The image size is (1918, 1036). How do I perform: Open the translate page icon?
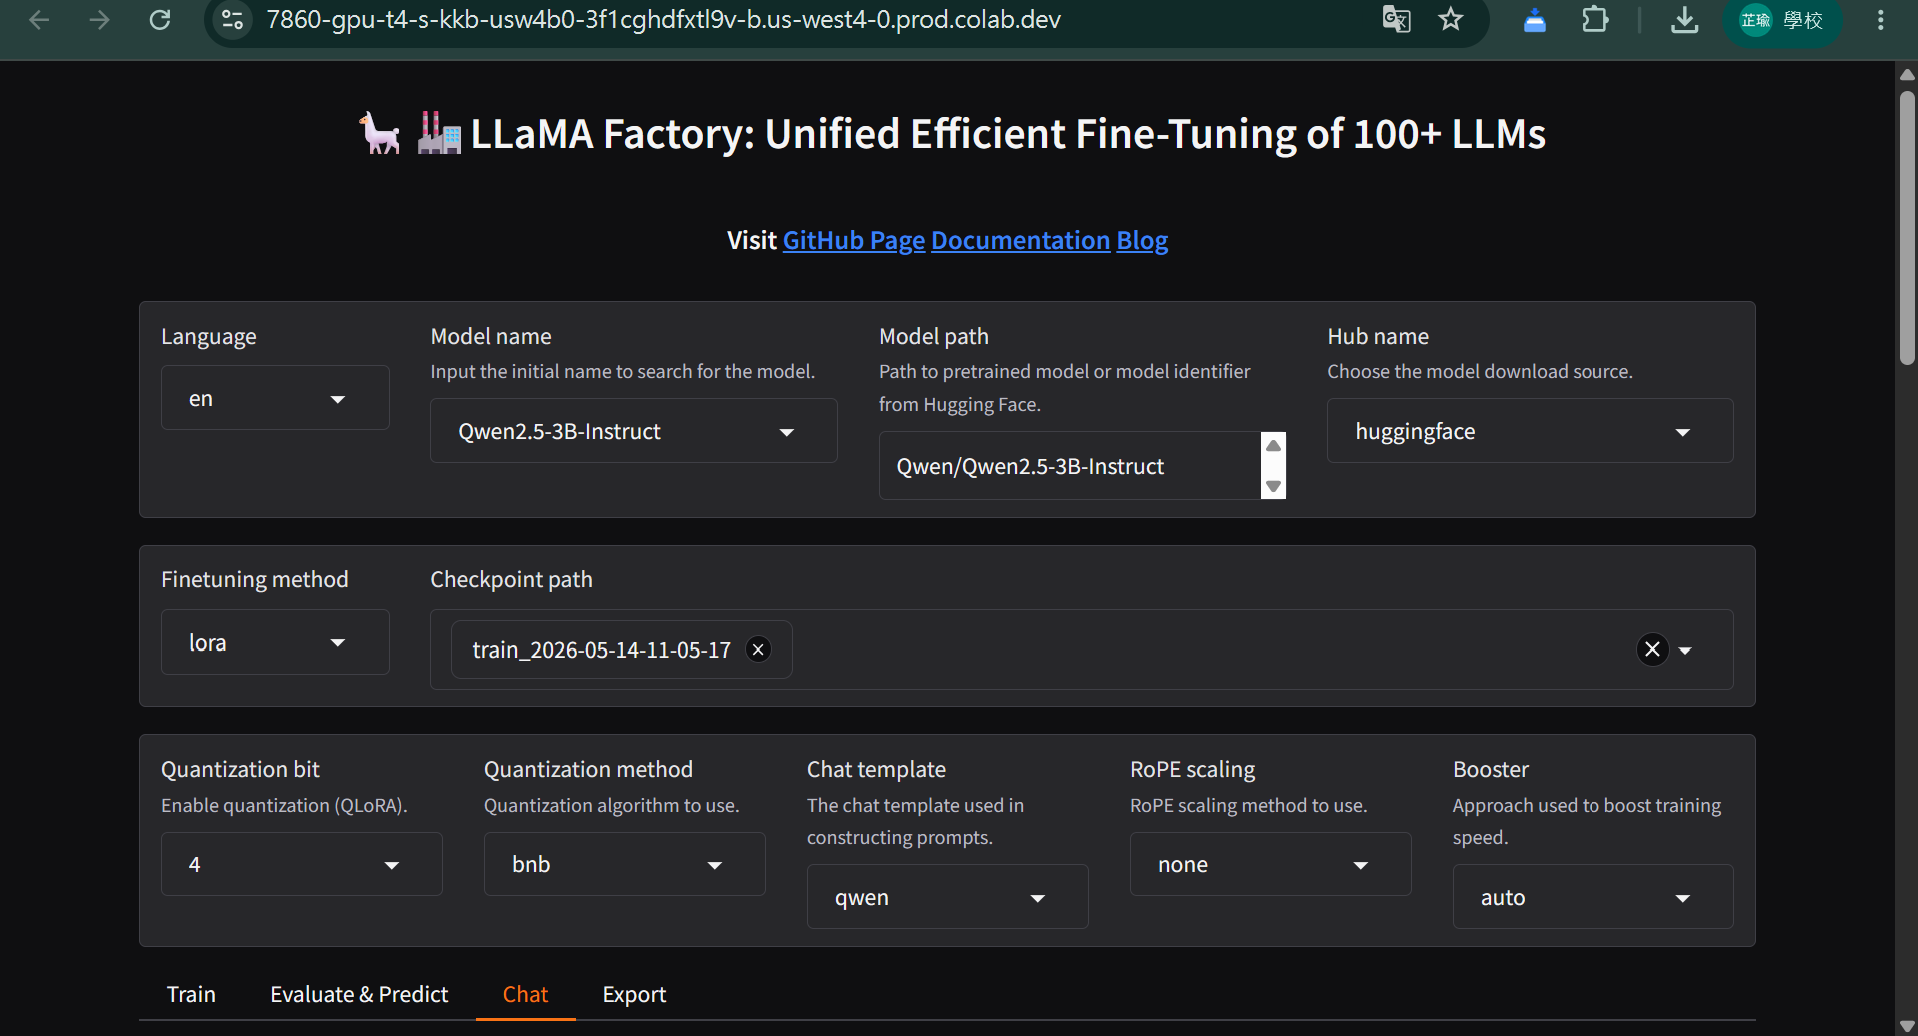[x=1396, y=20]
